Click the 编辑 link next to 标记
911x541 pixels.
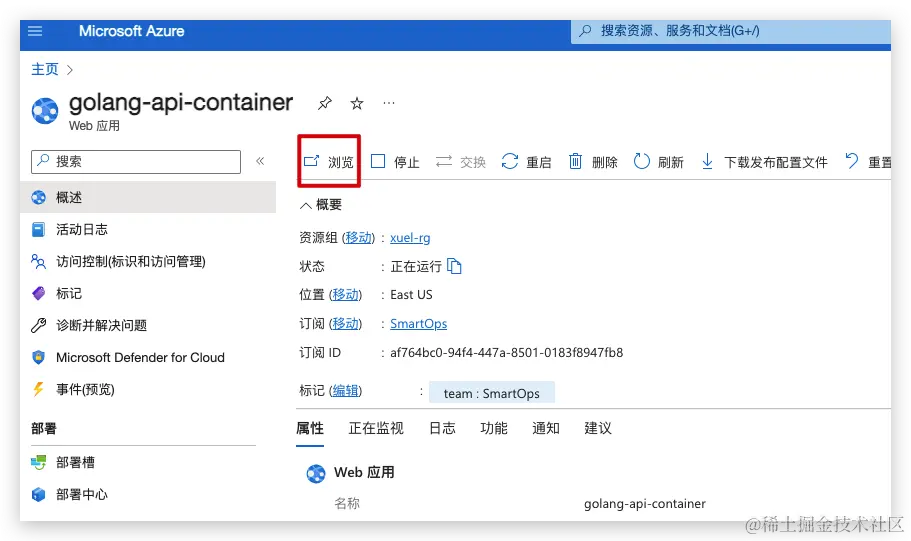(x=345, y=390)
